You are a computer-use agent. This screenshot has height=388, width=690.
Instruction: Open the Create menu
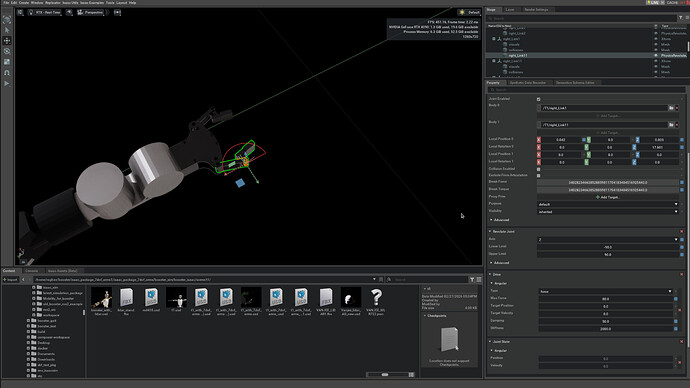[24, 3]
